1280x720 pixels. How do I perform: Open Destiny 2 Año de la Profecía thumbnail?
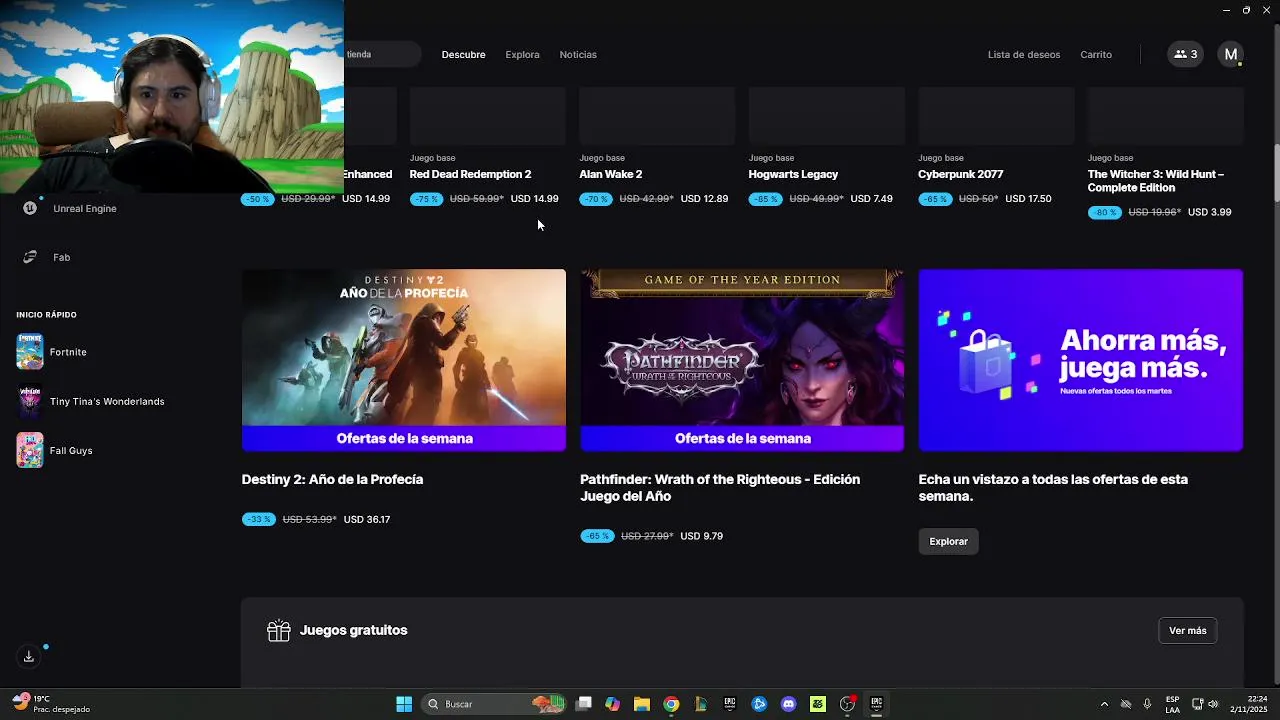click(404, 360)
